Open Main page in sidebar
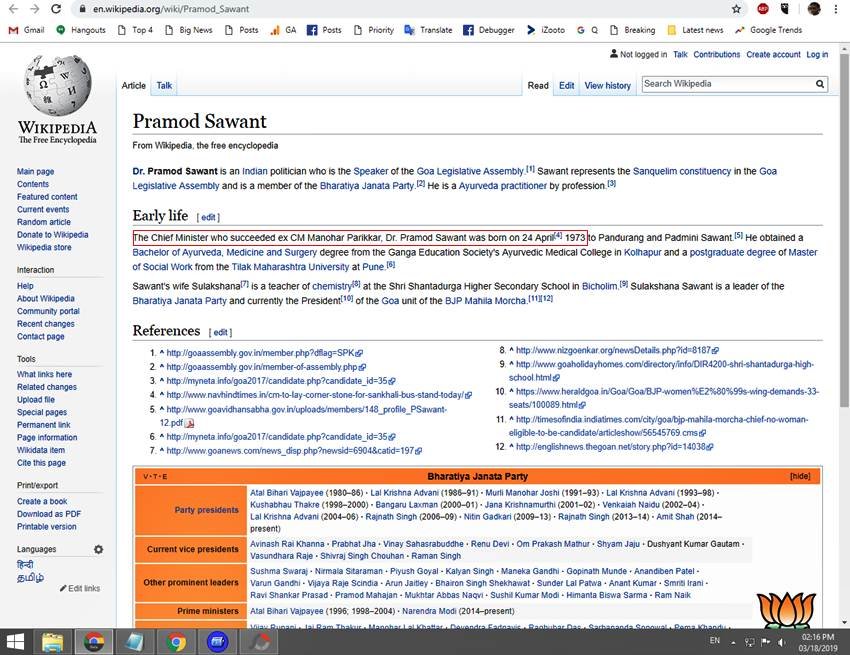 click(35, 171)
